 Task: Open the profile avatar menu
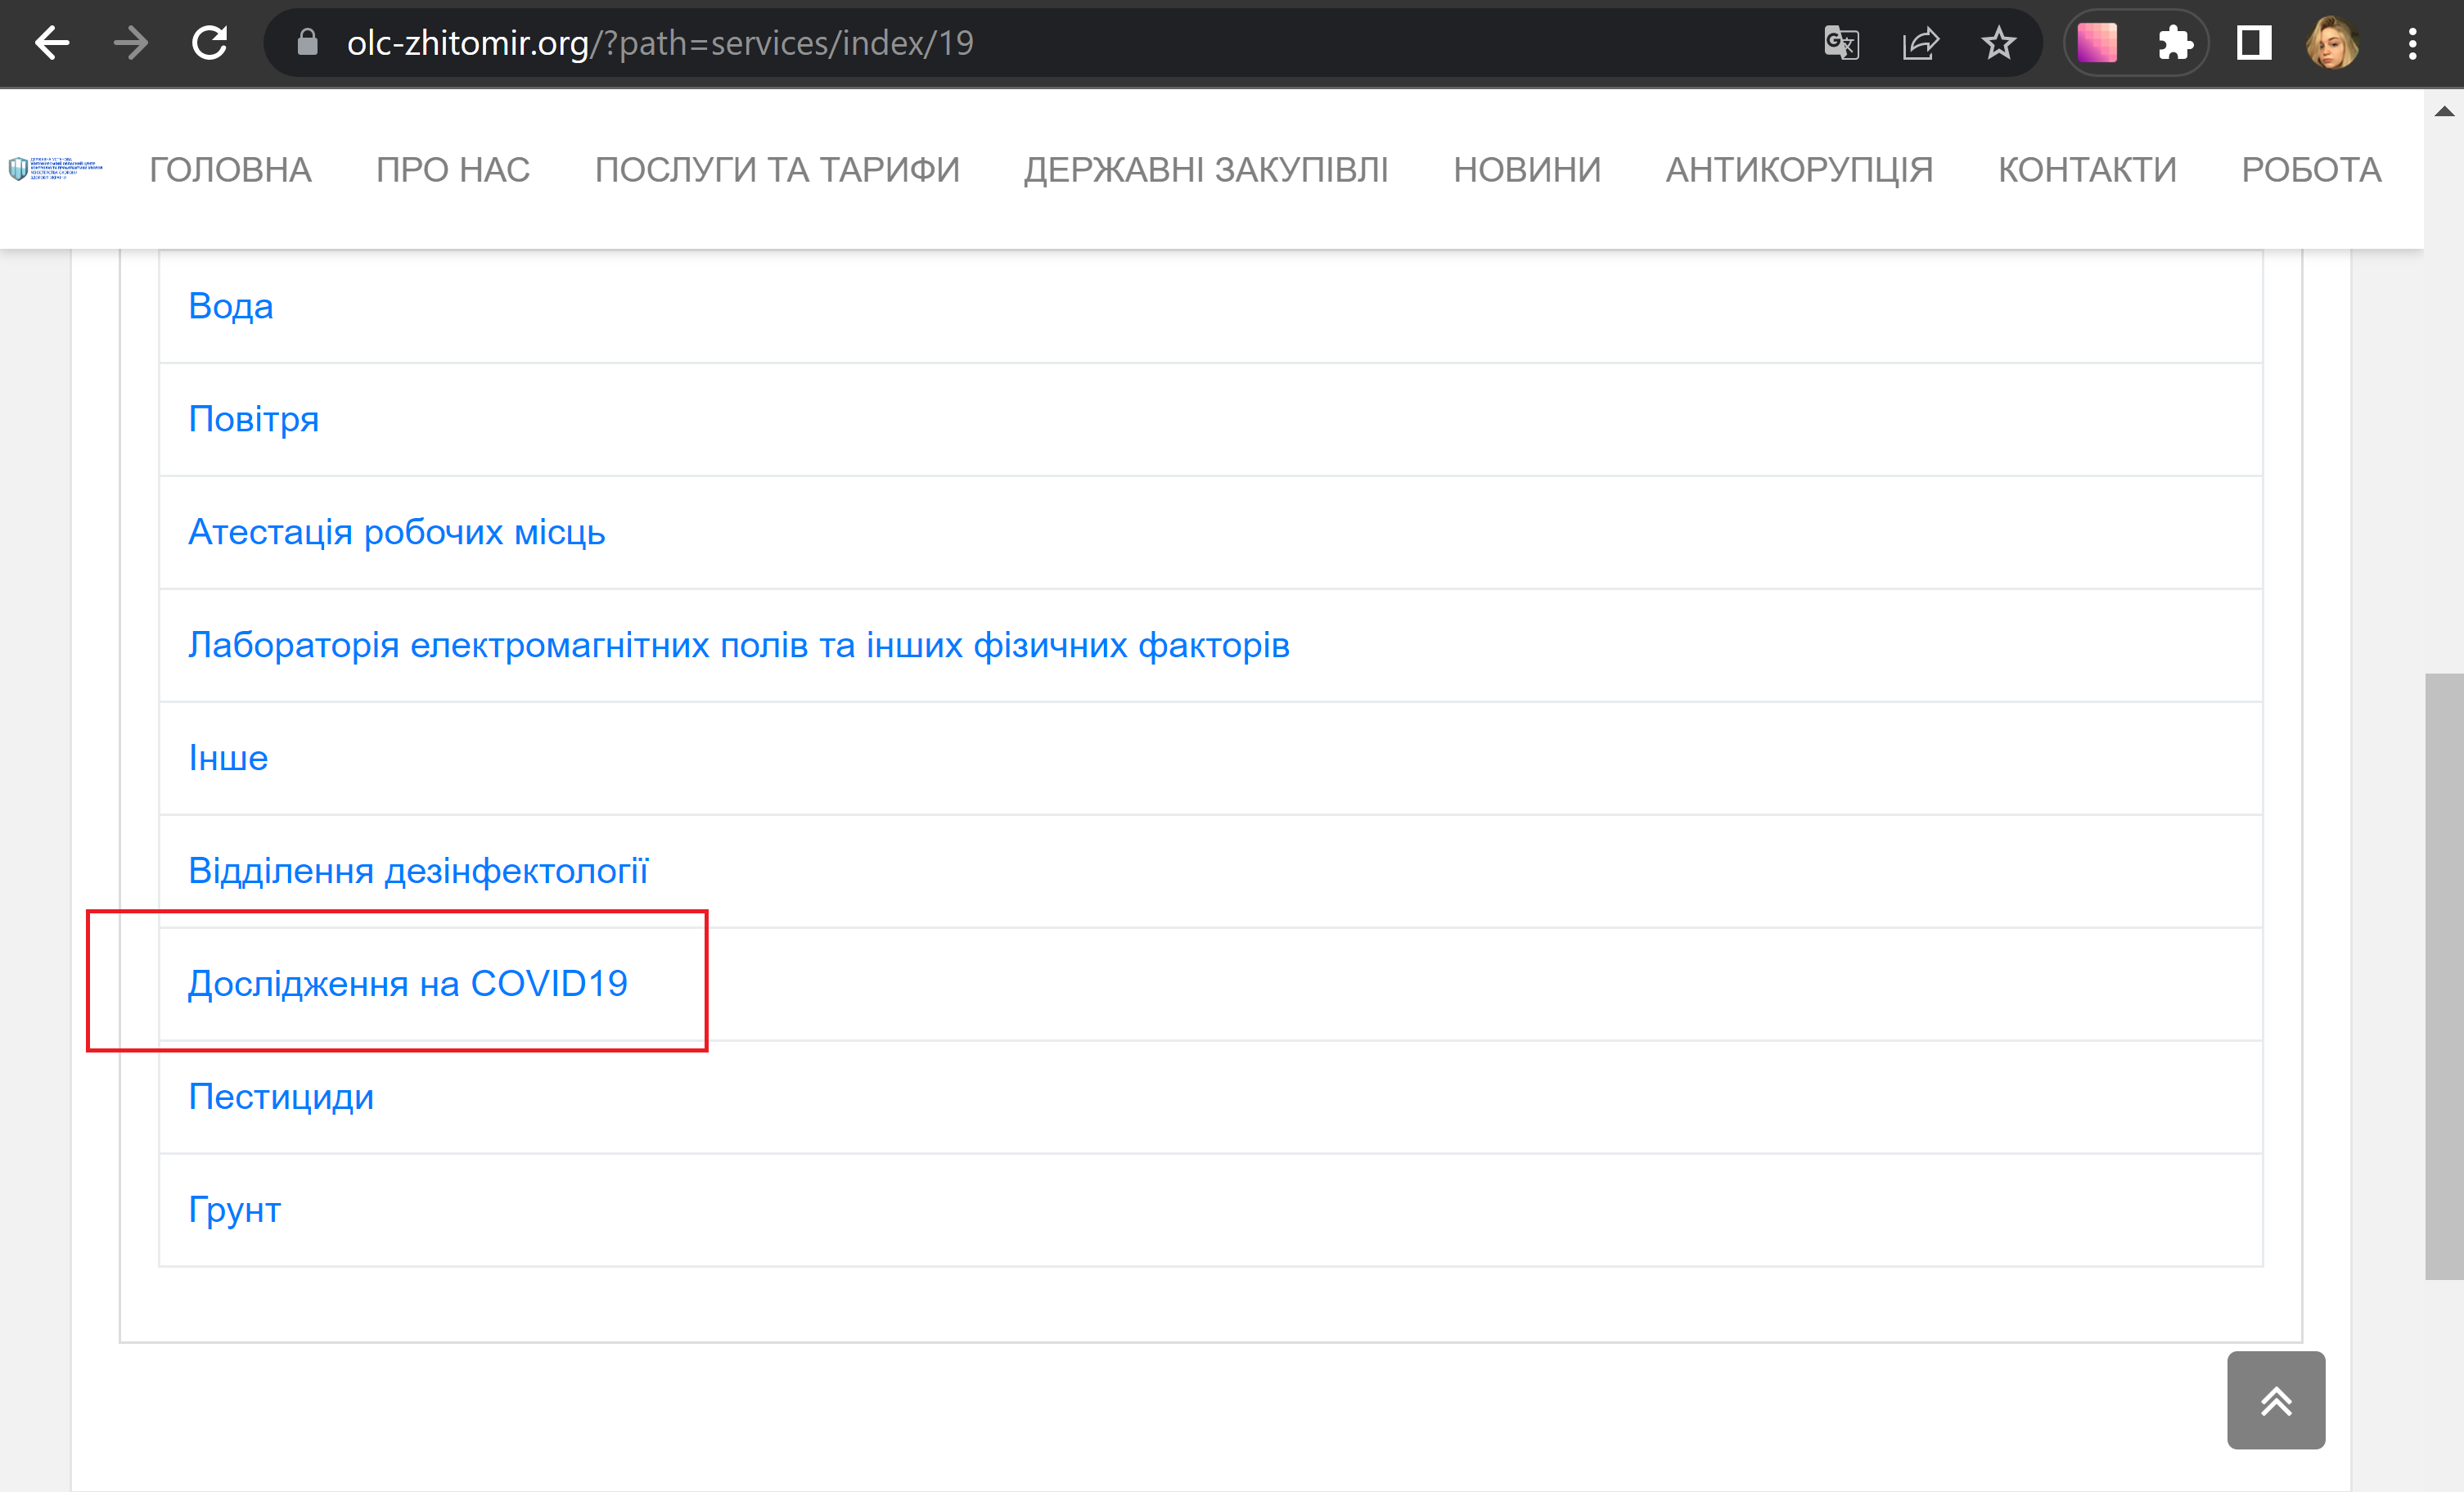pos(2332,43)
